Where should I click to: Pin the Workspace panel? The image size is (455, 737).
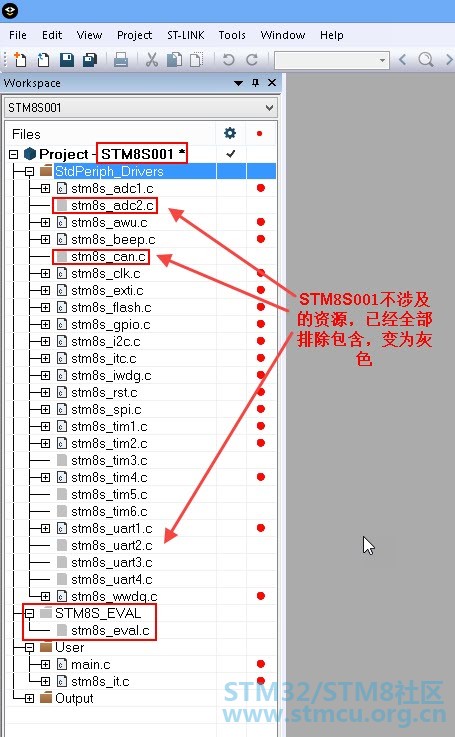coord(255,83)
